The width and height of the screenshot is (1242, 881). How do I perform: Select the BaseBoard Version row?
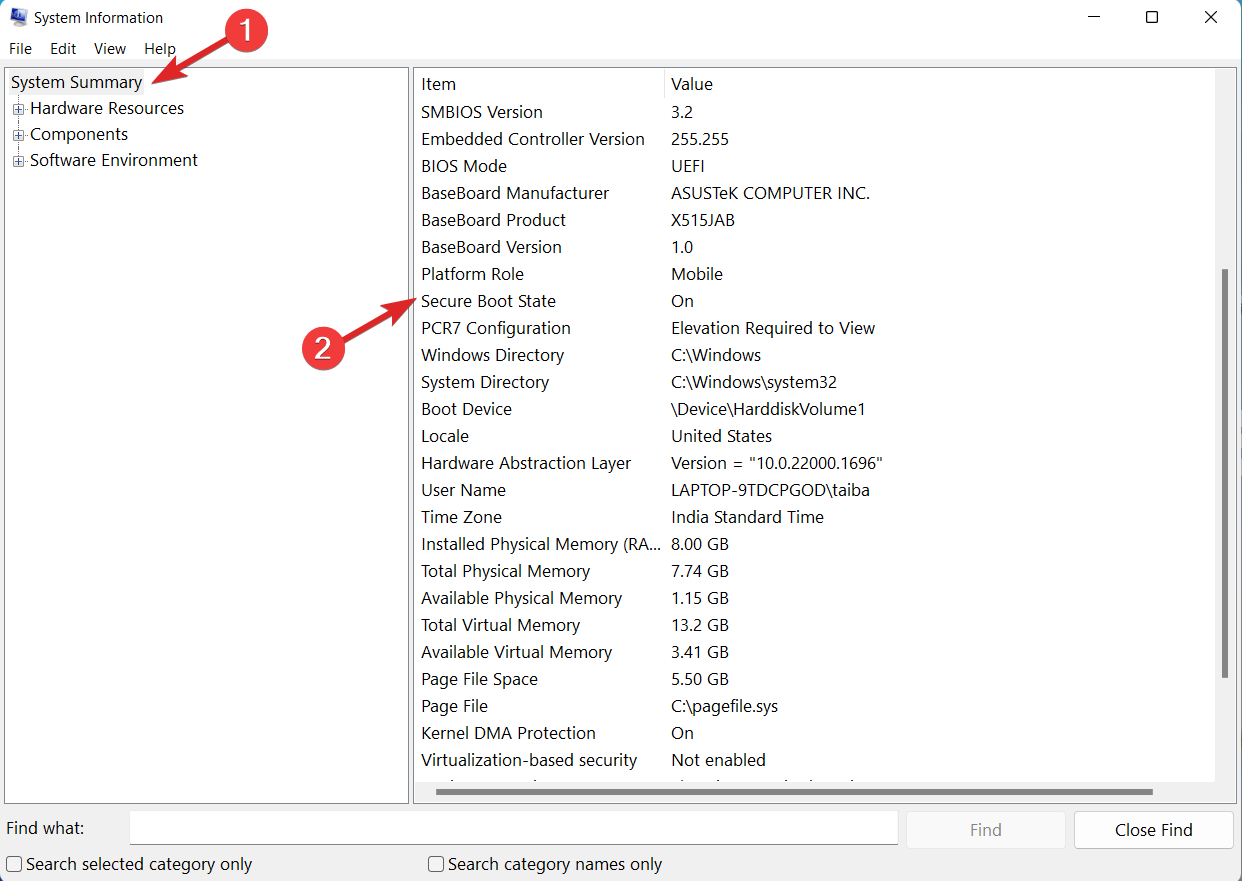click(815, 247)
